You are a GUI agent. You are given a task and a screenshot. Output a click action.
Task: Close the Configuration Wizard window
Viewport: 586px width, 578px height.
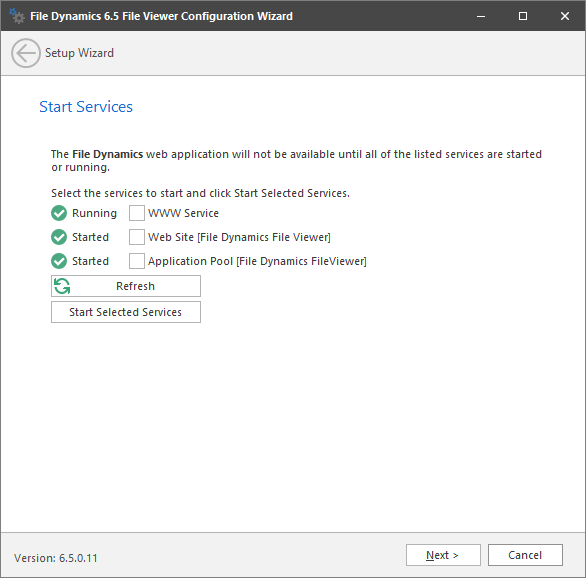[x=565, y=16]
